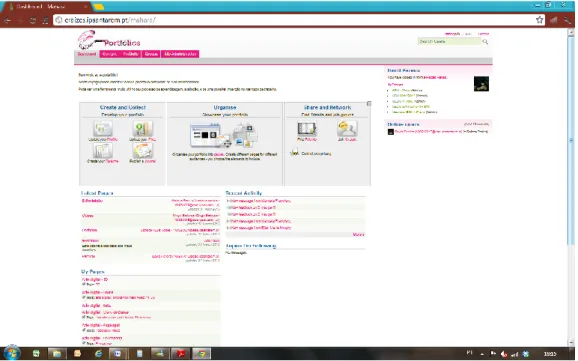Click the Create and Collect heading
The width and height of the screenshot is (578, 361).
tap(123, 107)
